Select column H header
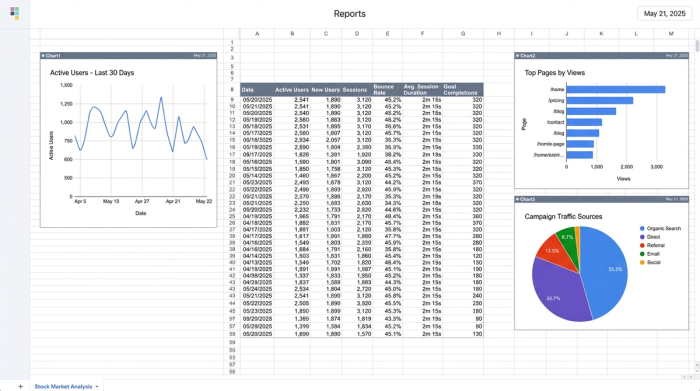Viewport: 700px width, 391px height. pyautogui.click(x=499, y=33)
